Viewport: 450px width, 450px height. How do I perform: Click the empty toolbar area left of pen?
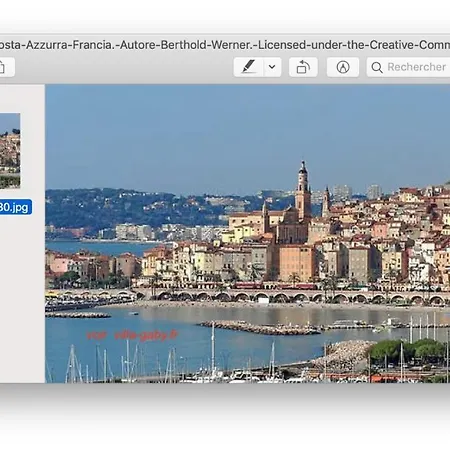tap(123, 67)
